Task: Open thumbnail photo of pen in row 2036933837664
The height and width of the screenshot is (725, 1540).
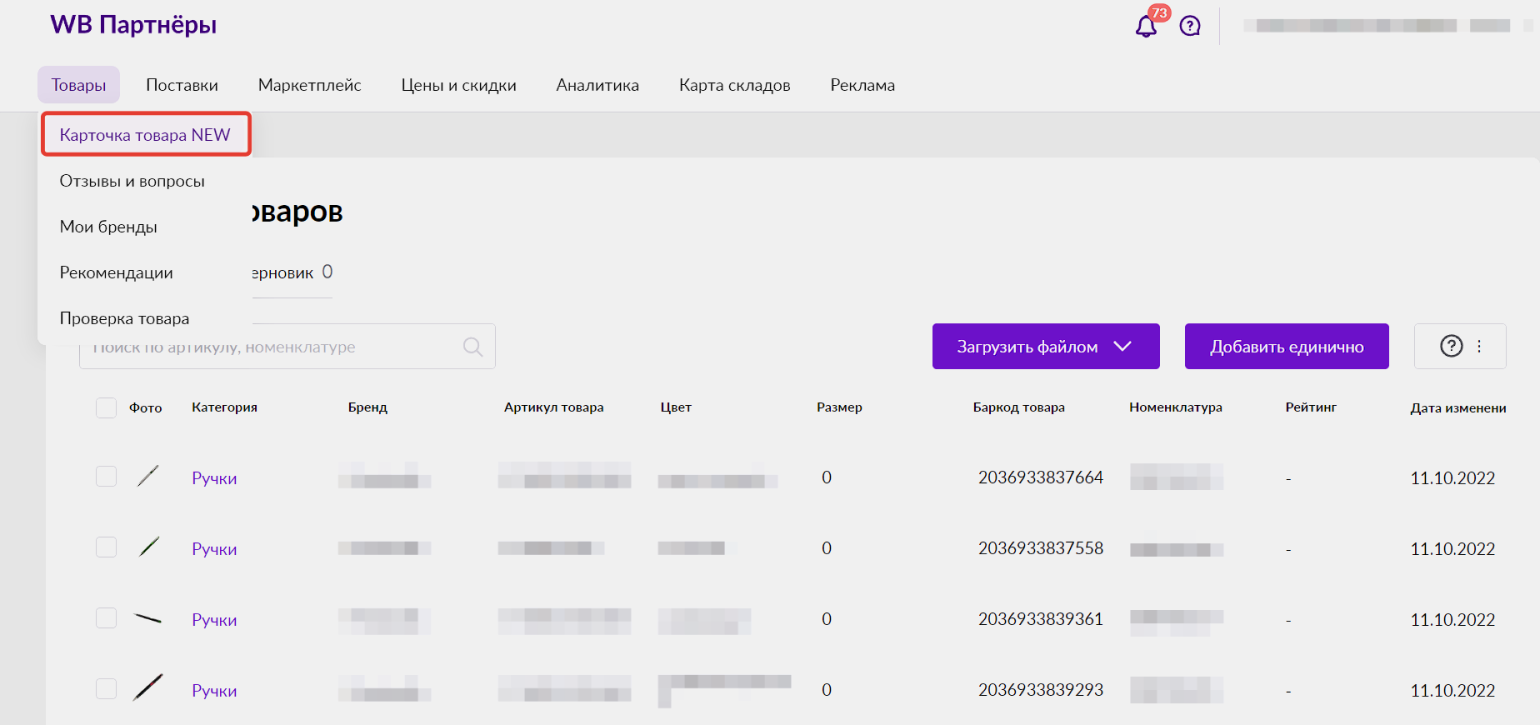Action: [x=148, y=477]
